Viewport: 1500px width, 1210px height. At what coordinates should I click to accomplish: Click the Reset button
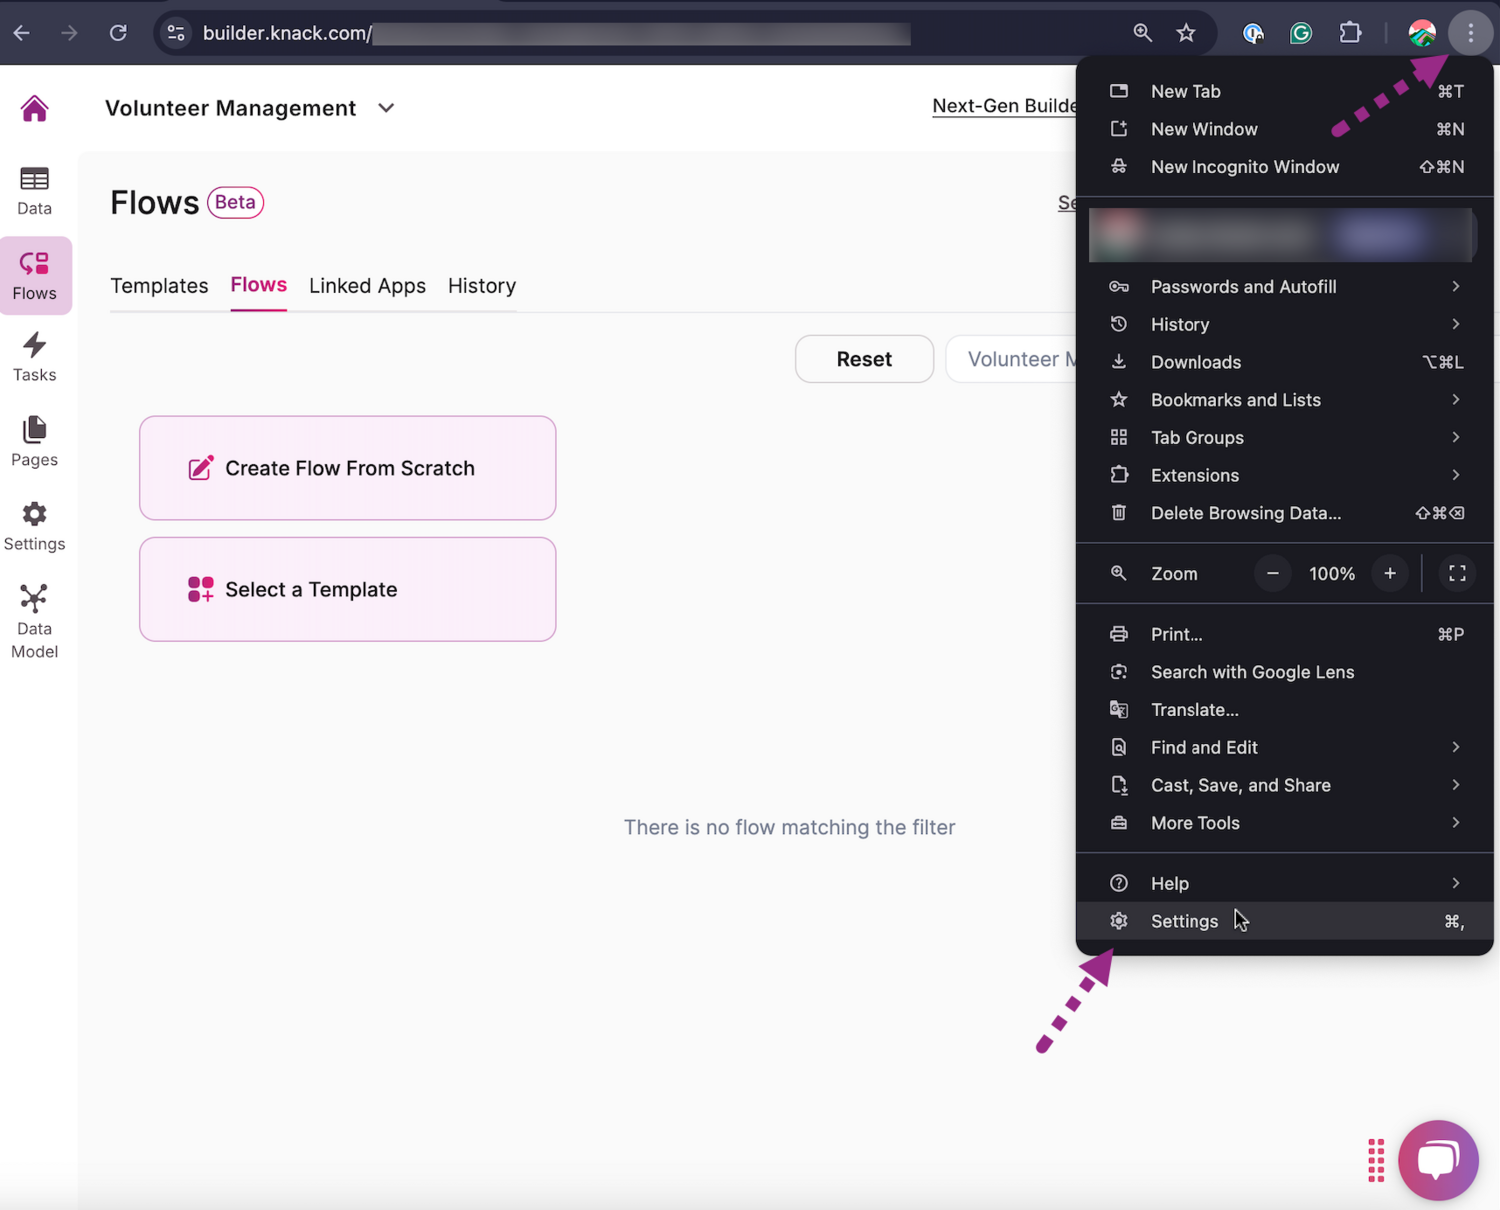(864, 359)
